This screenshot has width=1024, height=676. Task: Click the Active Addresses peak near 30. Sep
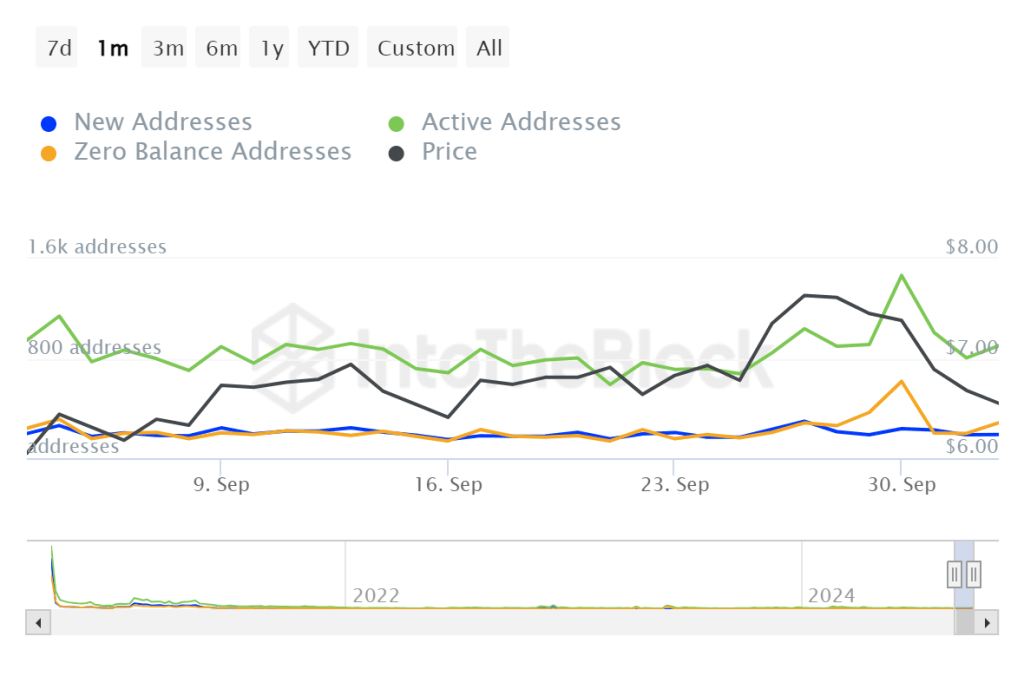point(902,276)
